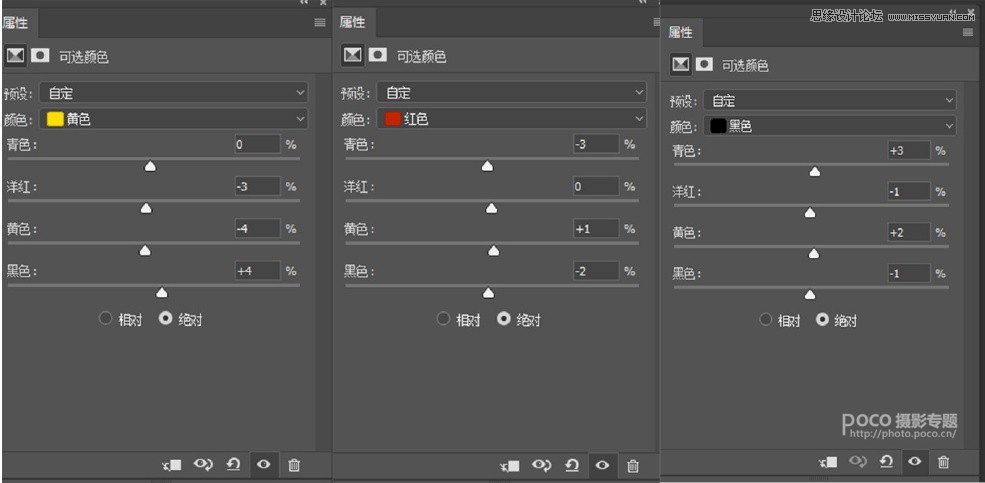Open panel menu of red color panel
Screen dimensions: 985x483
(x=655, y=22)
